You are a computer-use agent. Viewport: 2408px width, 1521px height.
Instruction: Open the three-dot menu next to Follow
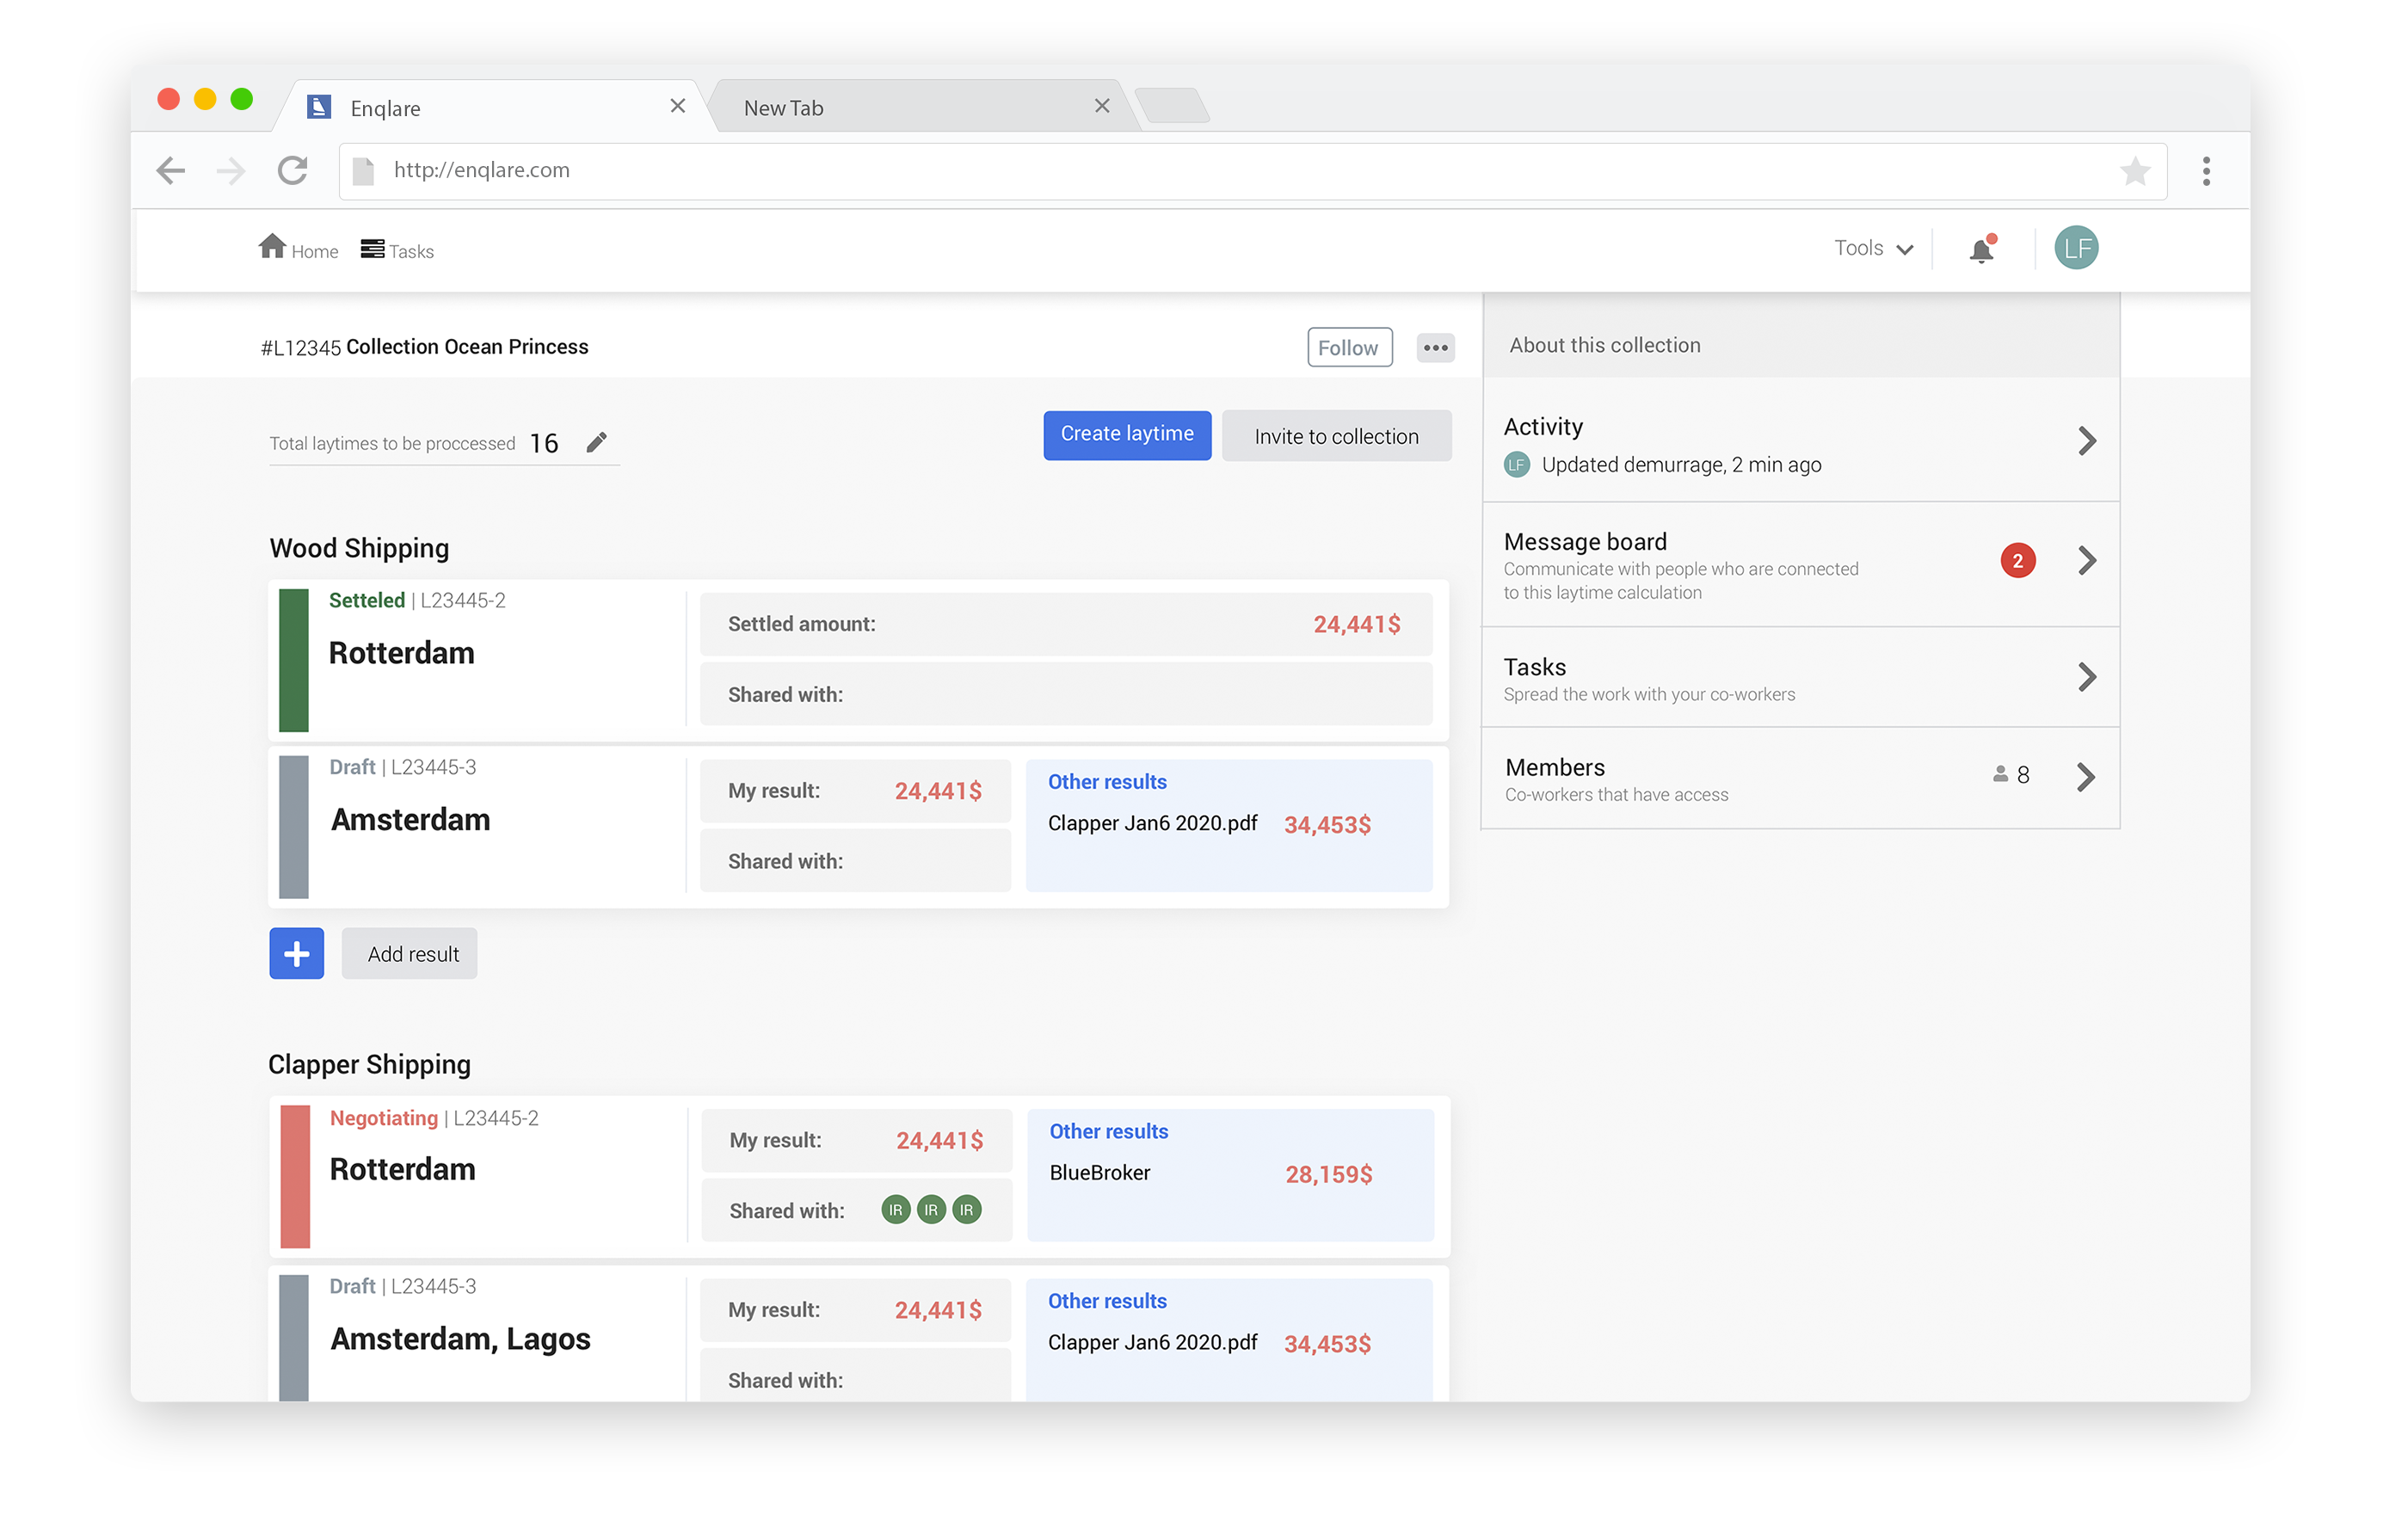1435,347
